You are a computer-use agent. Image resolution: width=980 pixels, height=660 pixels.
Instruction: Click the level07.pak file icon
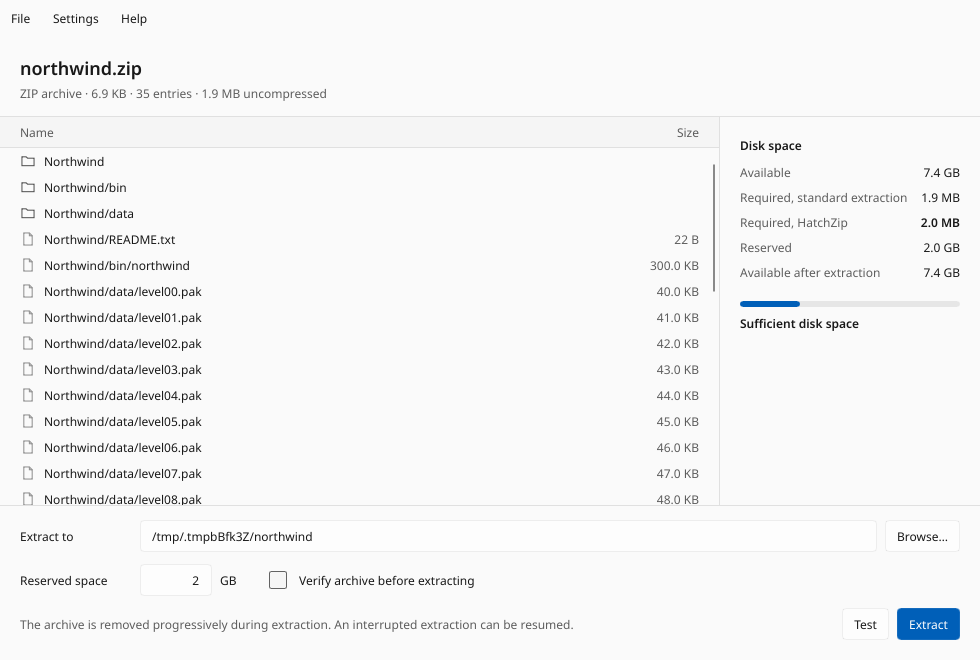(x=28, y=474)
